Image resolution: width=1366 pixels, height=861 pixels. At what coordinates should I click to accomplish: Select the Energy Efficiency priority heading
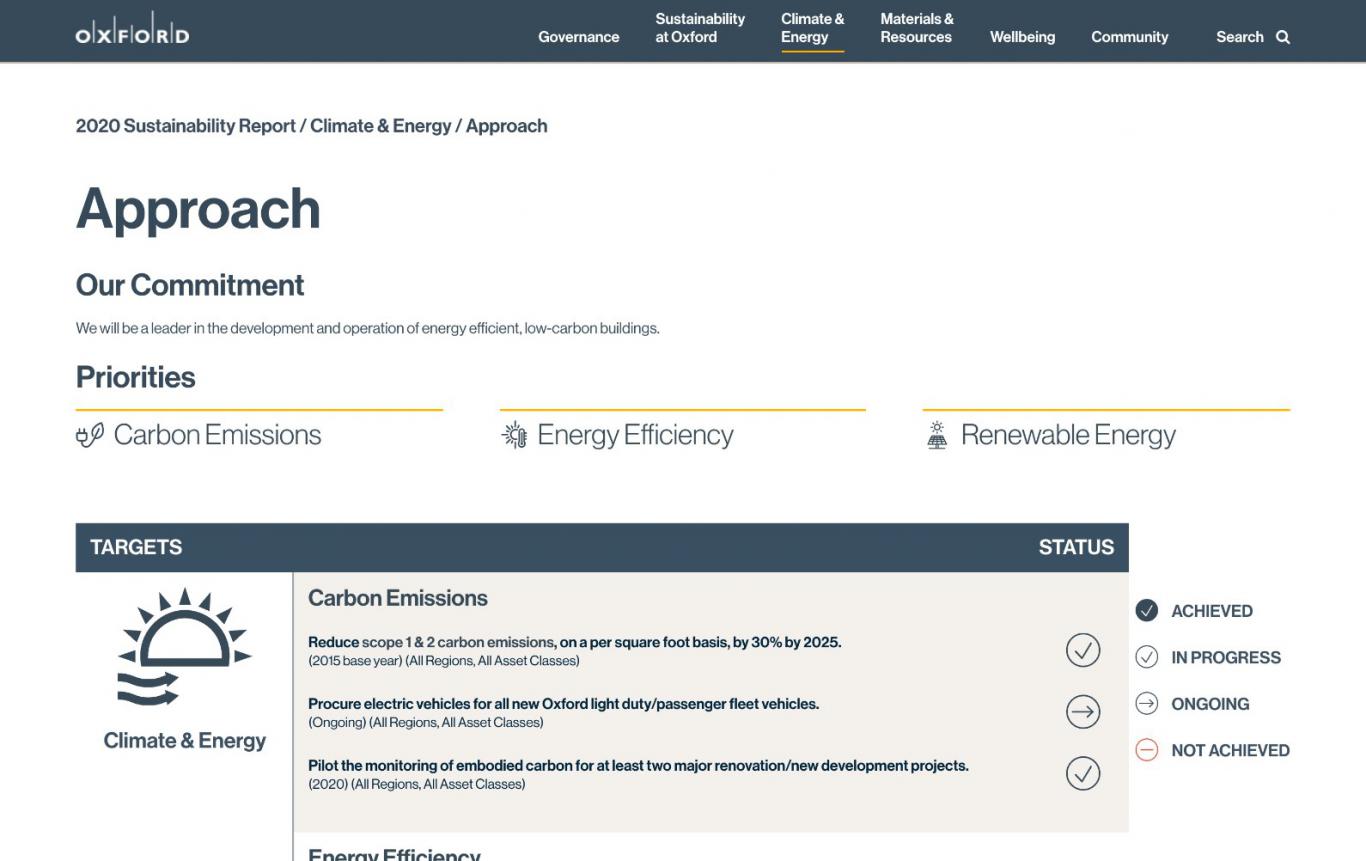[x=635, y=435]
